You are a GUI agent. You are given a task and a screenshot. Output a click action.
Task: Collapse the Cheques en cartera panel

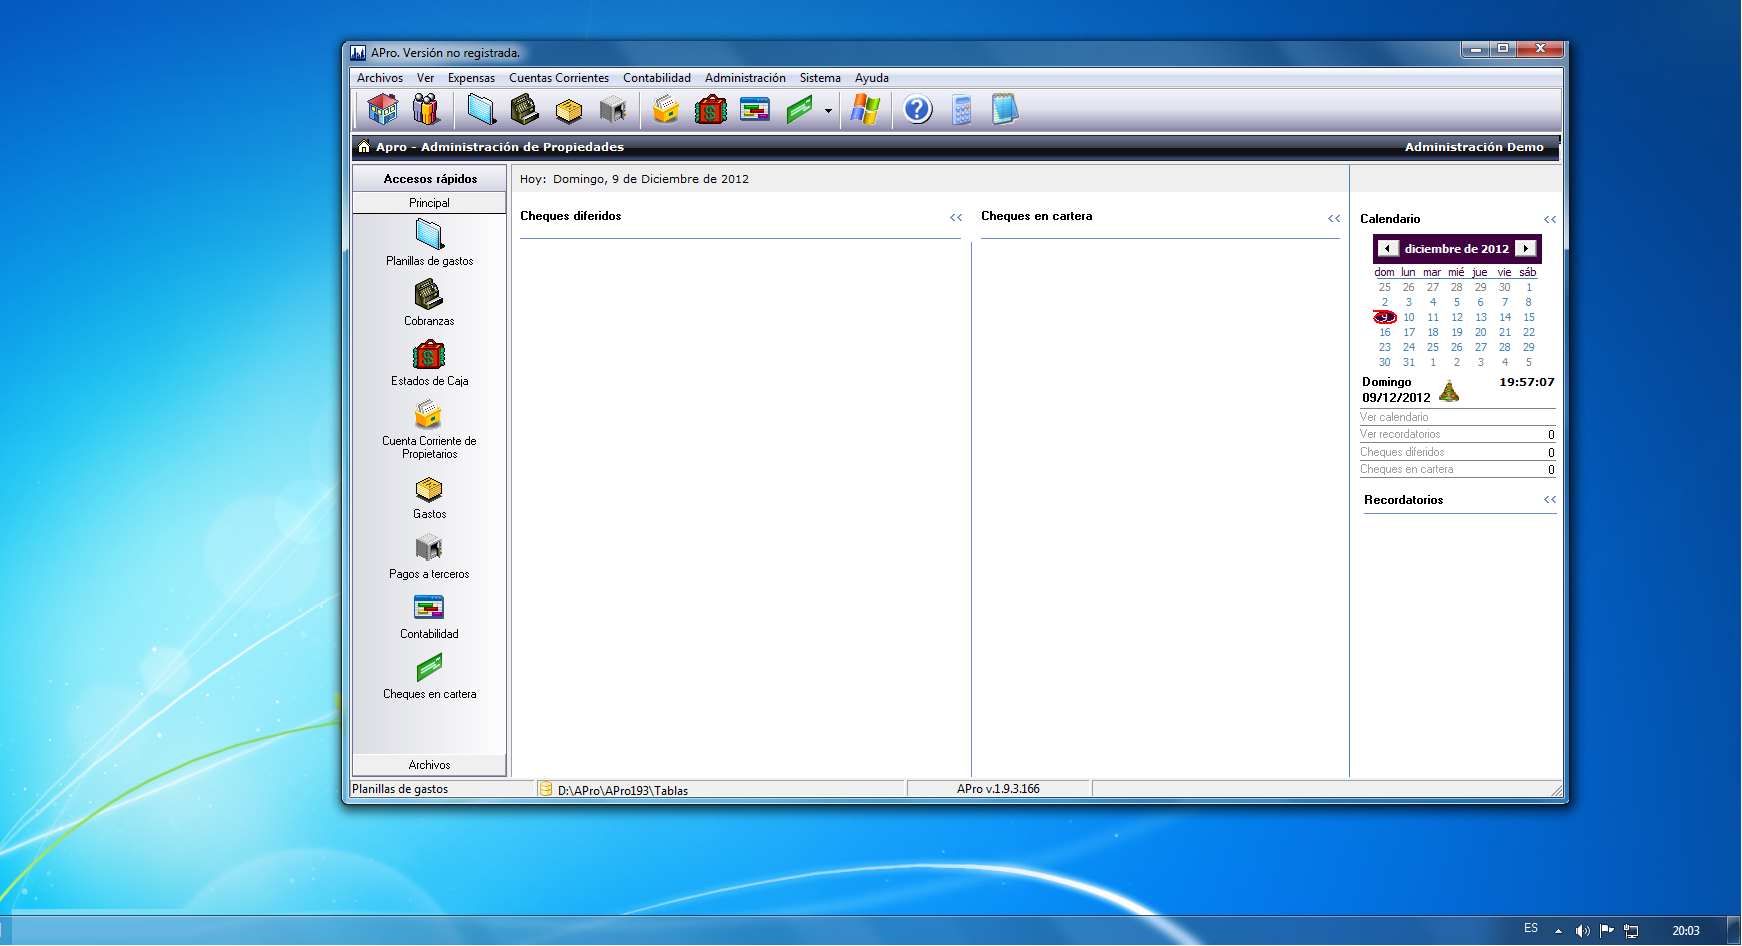[x=1334, y=218]
